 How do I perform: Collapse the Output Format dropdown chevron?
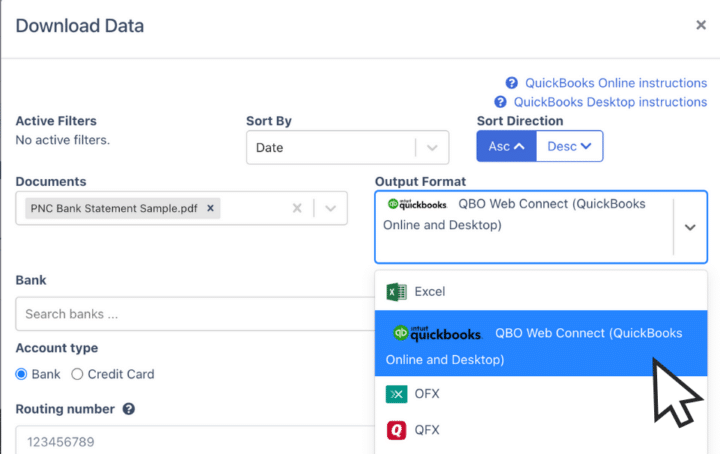(x=689, y=227)
